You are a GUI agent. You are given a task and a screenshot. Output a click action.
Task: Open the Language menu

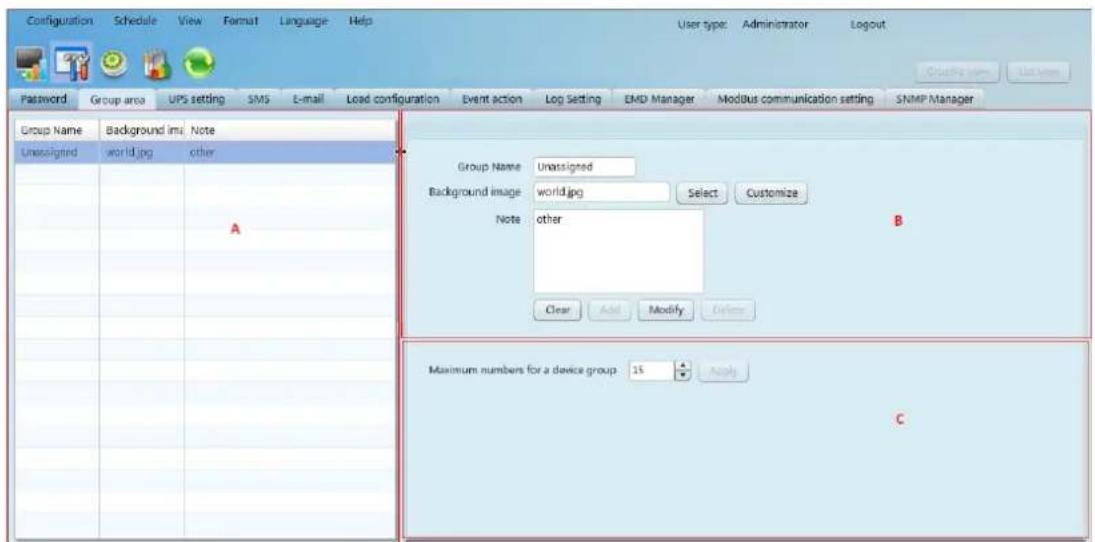coord(304,22)
